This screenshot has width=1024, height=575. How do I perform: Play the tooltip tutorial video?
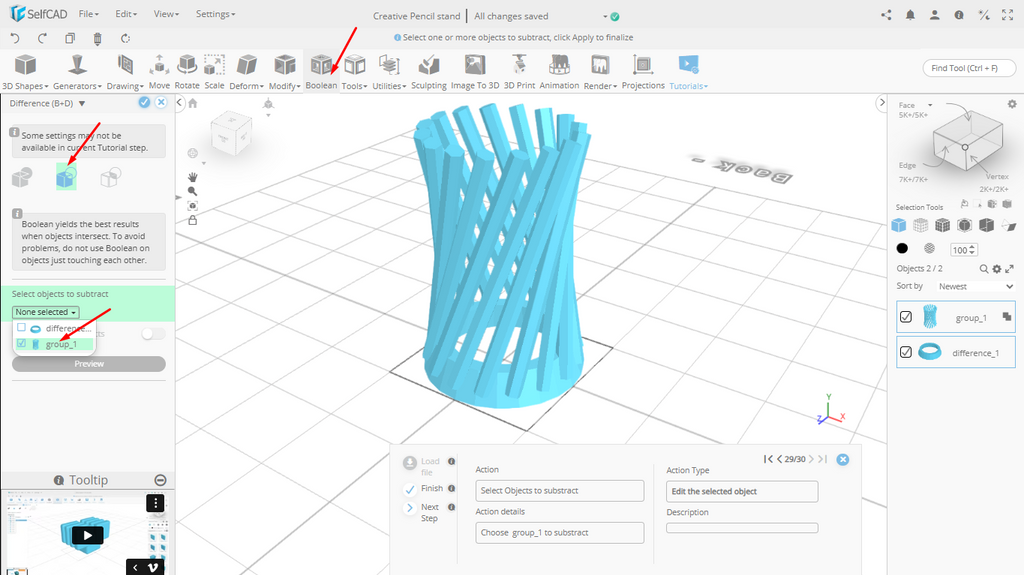click(87, 536)
